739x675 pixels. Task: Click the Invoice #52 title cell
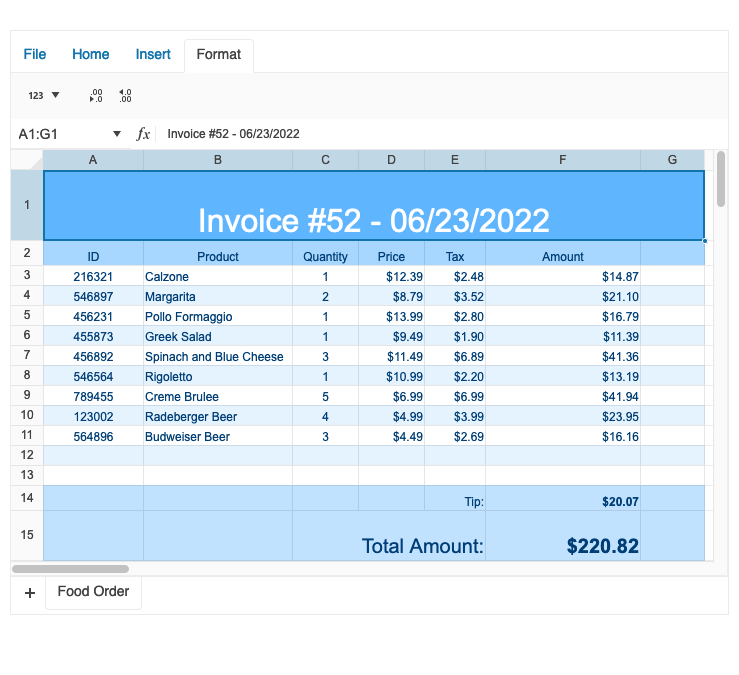(373, 206)
